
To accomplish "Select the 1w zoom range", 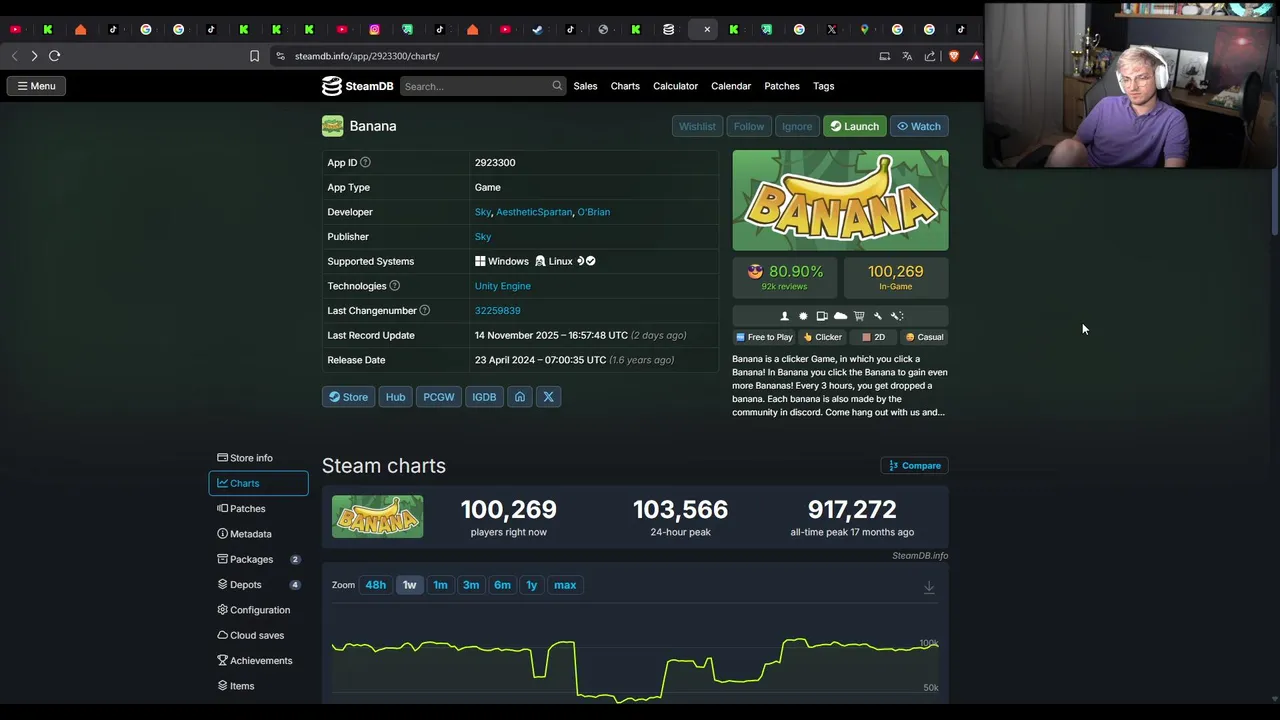I will tap(409, 585).
